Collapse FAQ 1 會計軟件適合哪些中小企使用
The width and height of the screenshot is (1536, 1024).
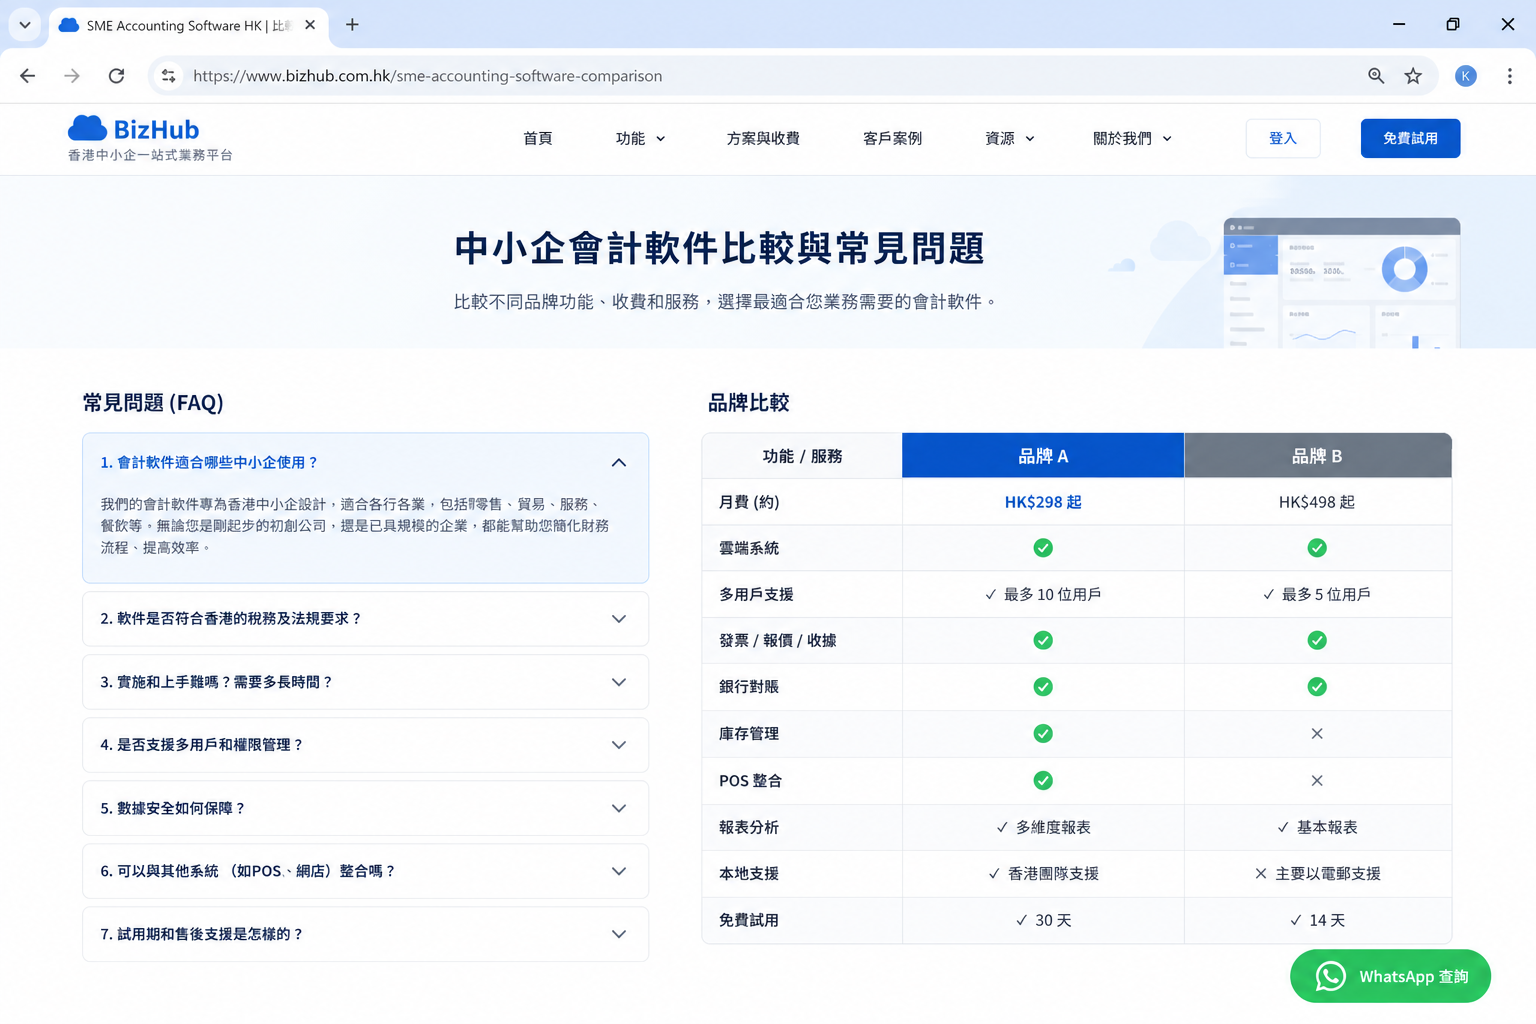pos(365,462)
